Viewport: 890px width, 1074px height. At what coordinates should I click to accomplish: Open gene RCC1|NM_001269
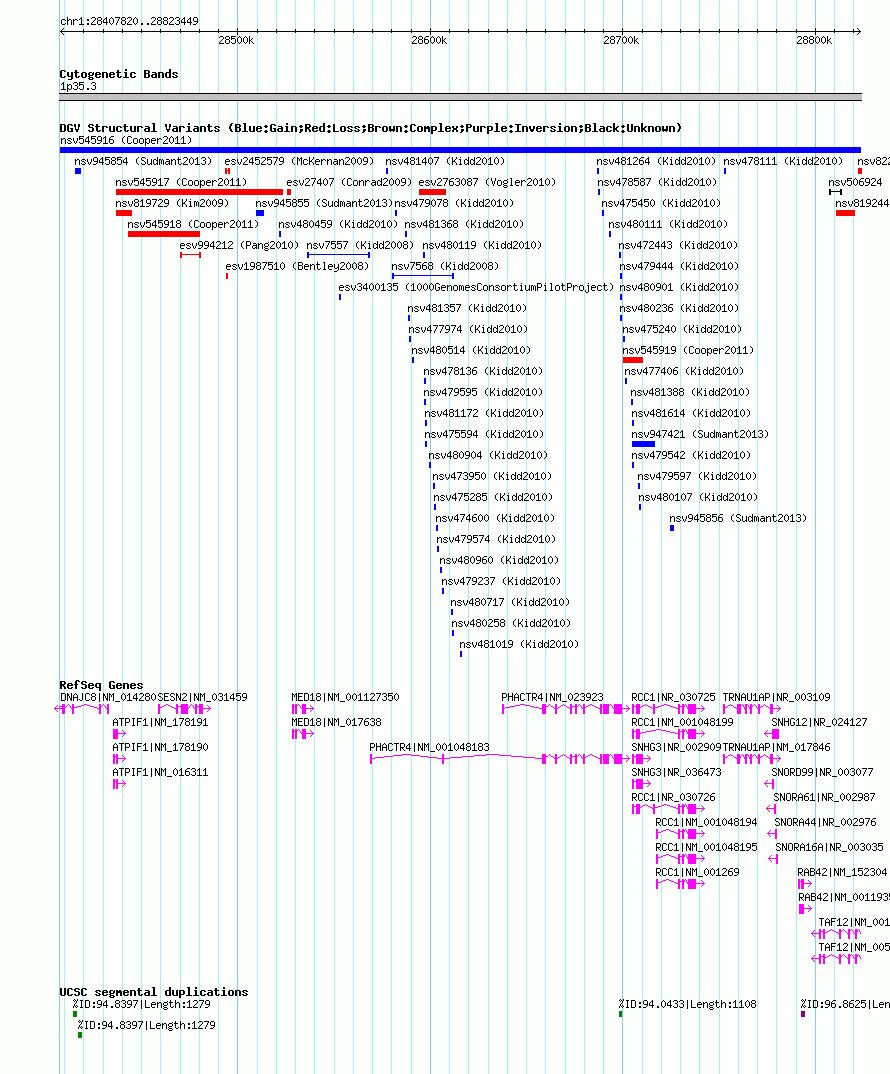pos(697,873)
